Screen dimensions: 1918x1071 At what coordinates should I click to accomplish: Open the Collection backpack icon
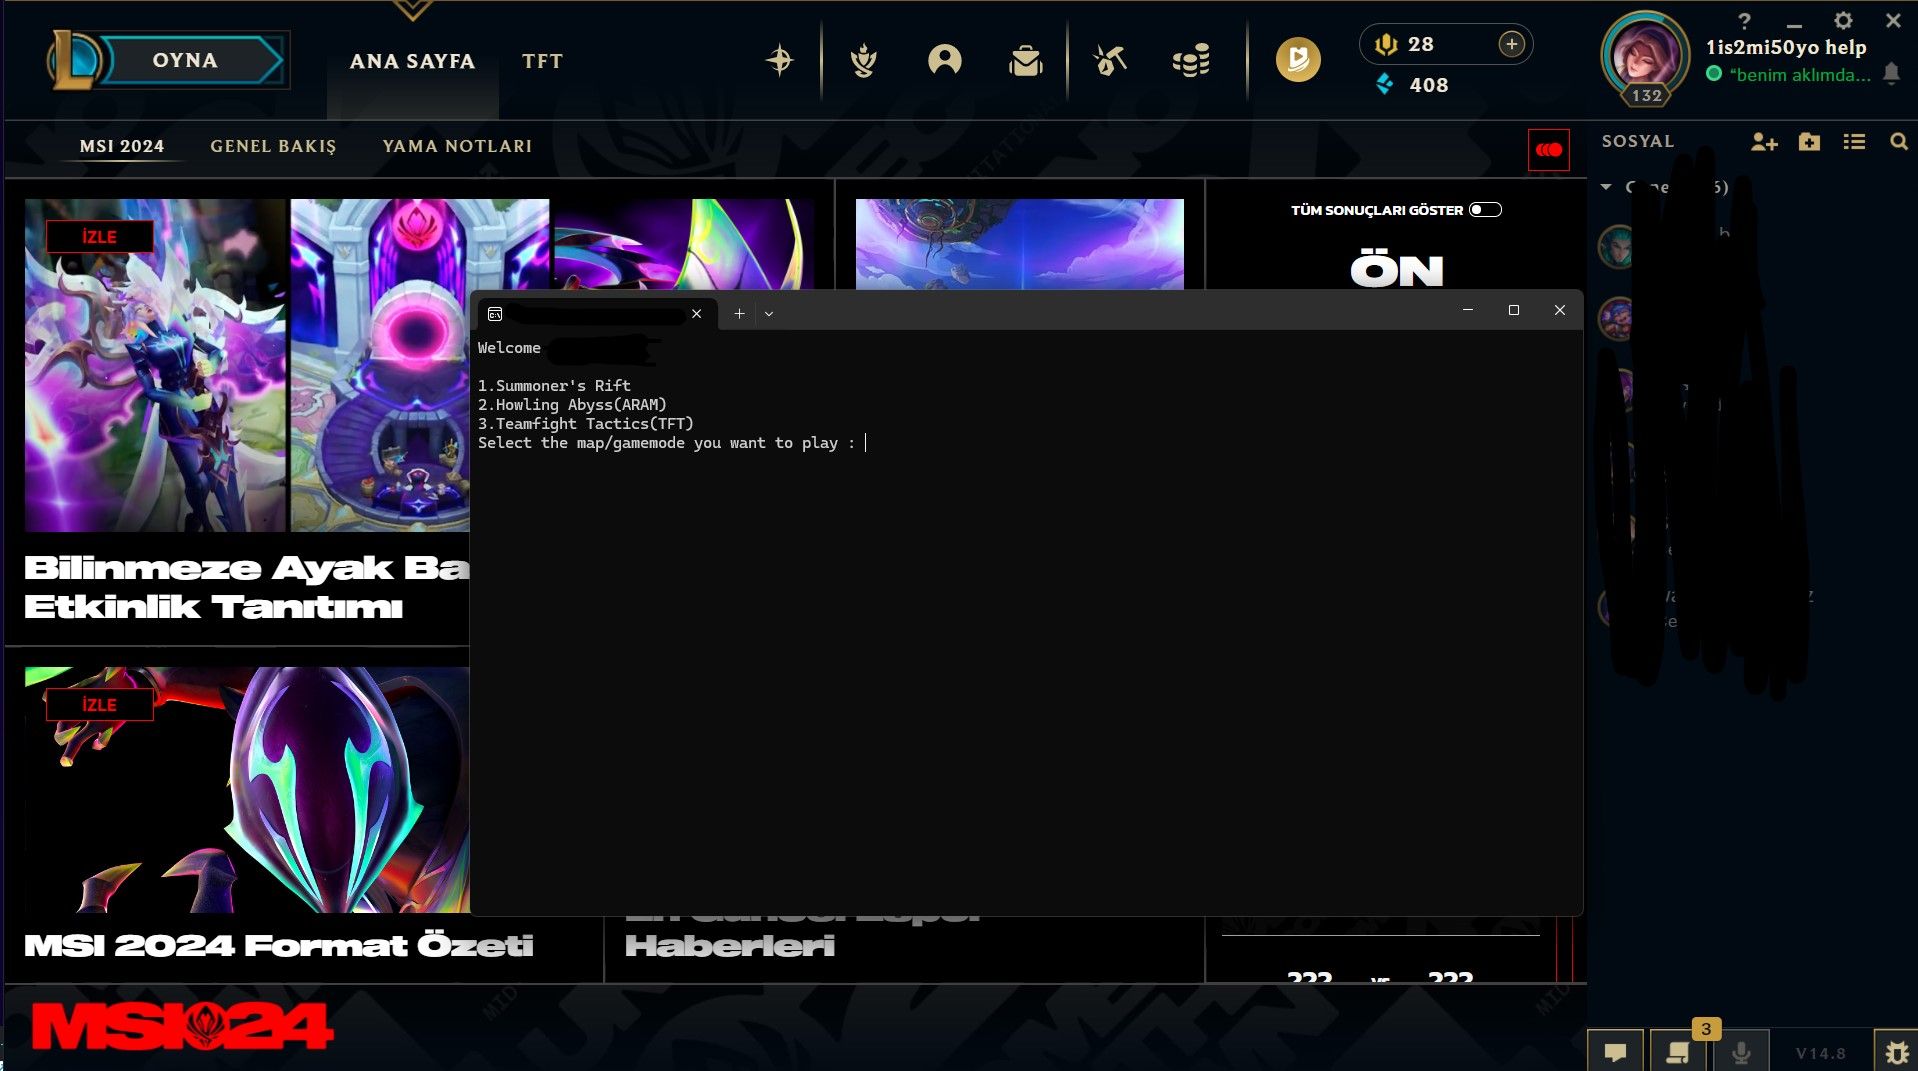[x=1026, y=61]
